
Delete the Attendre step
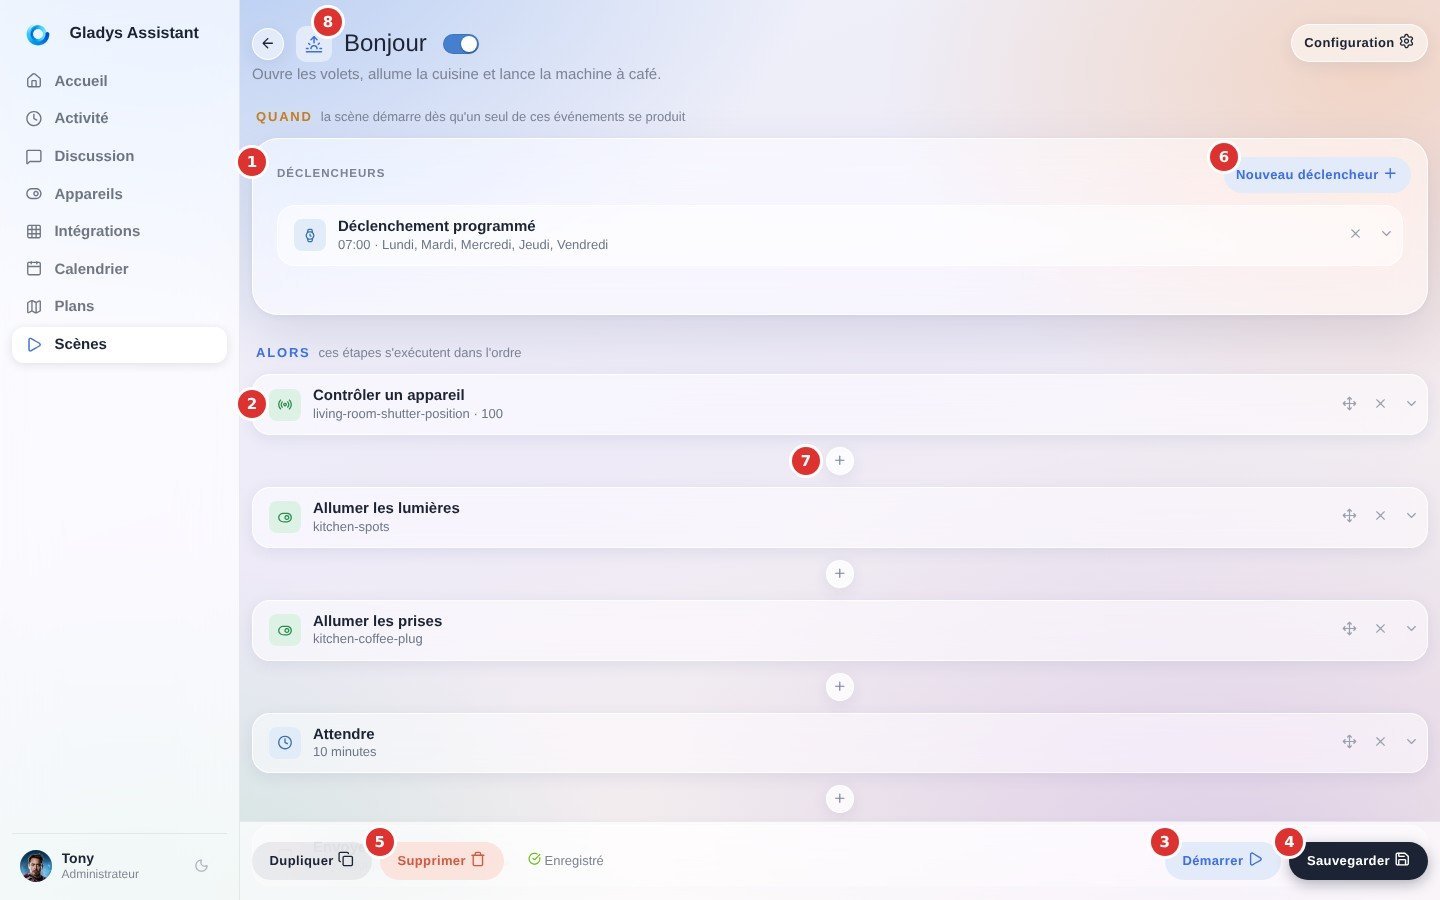1380,742
